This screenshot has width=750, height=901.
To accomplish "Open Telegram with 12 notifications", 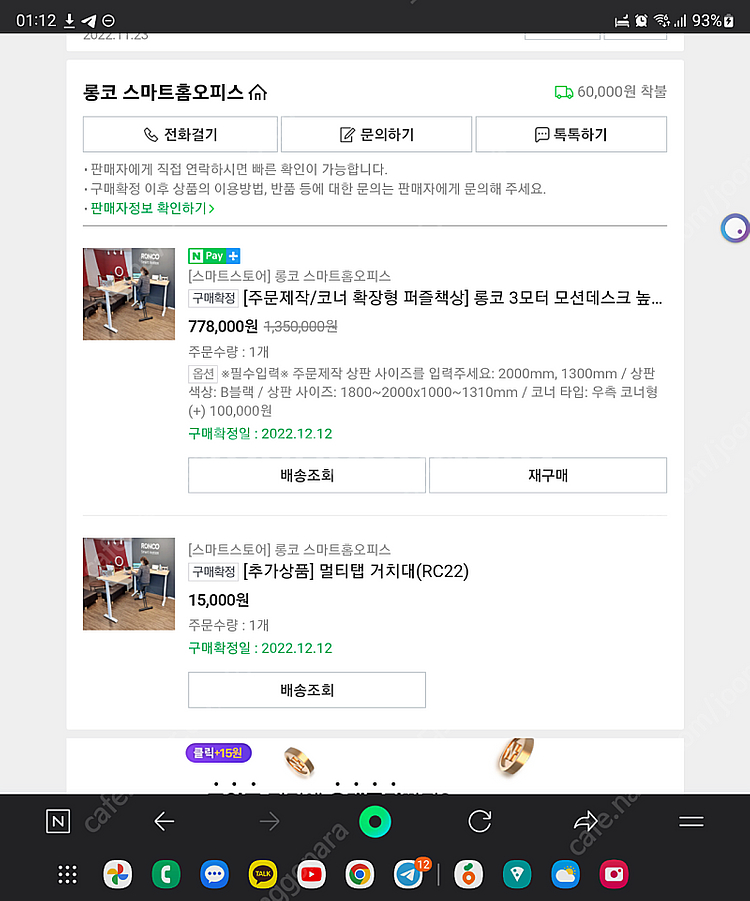I will 409,874.
